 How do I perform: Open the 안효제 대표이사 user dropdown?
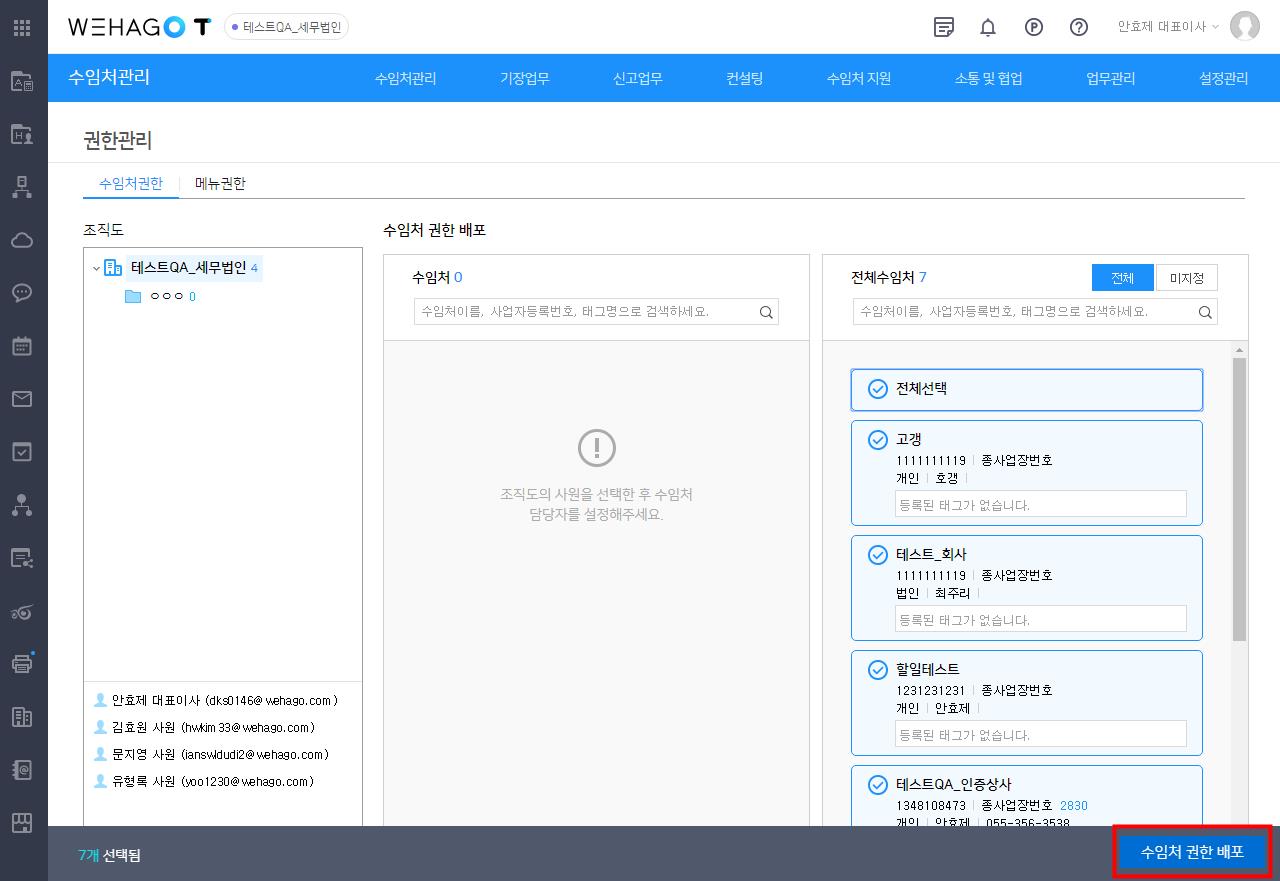tap(1168, 27)
